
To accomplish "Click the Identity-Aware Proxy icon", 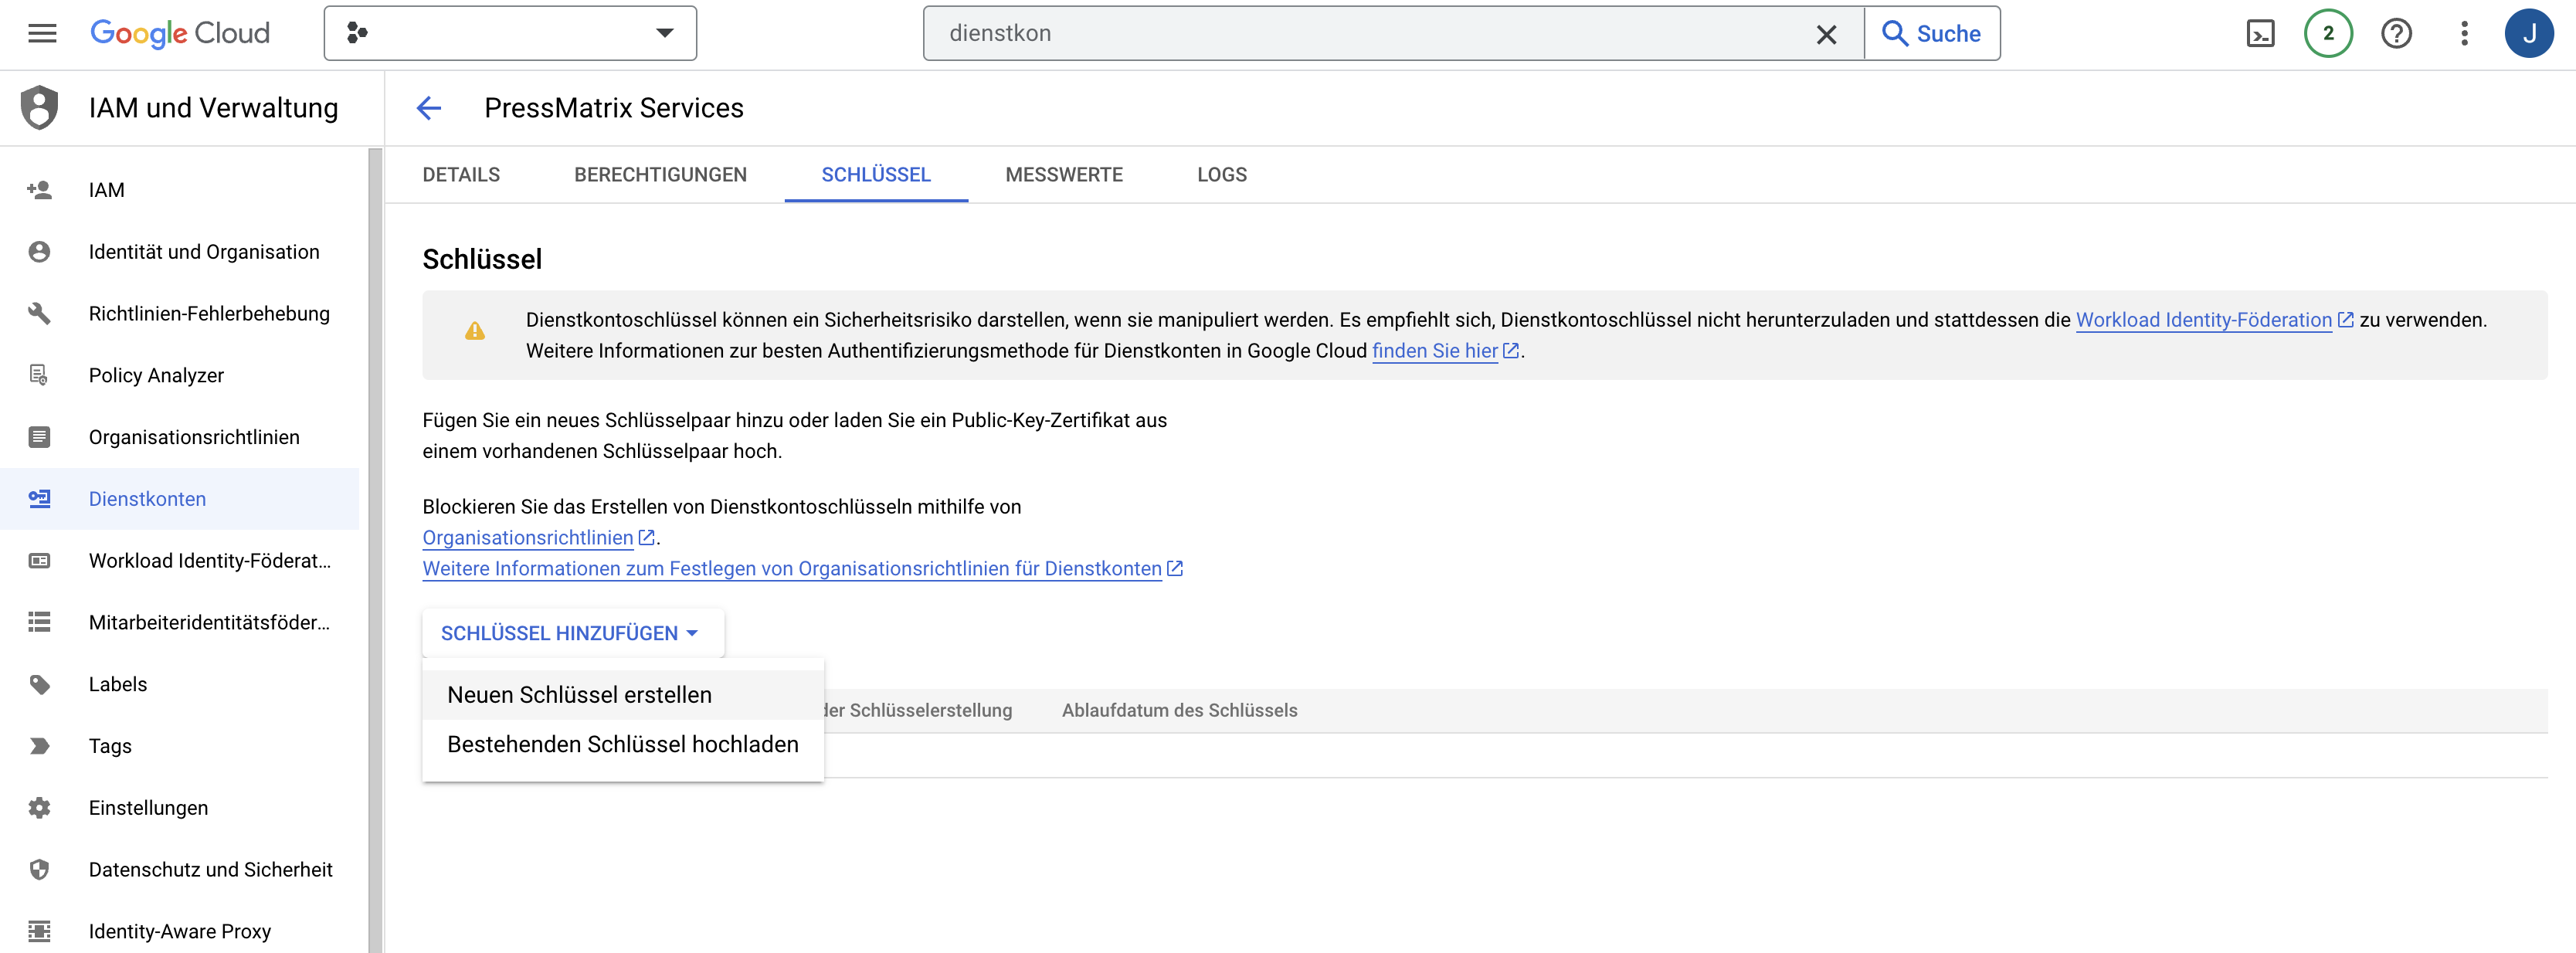I will pyautogui.click(x=40, y=932).
